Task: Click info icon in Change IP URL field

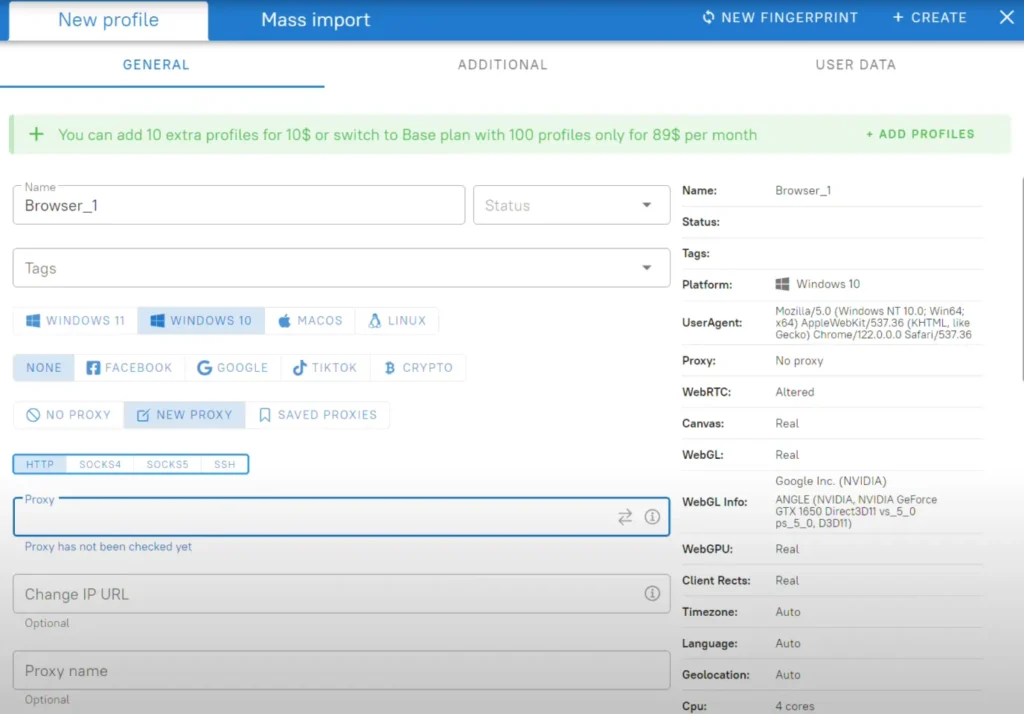Action: coord(652,593)
